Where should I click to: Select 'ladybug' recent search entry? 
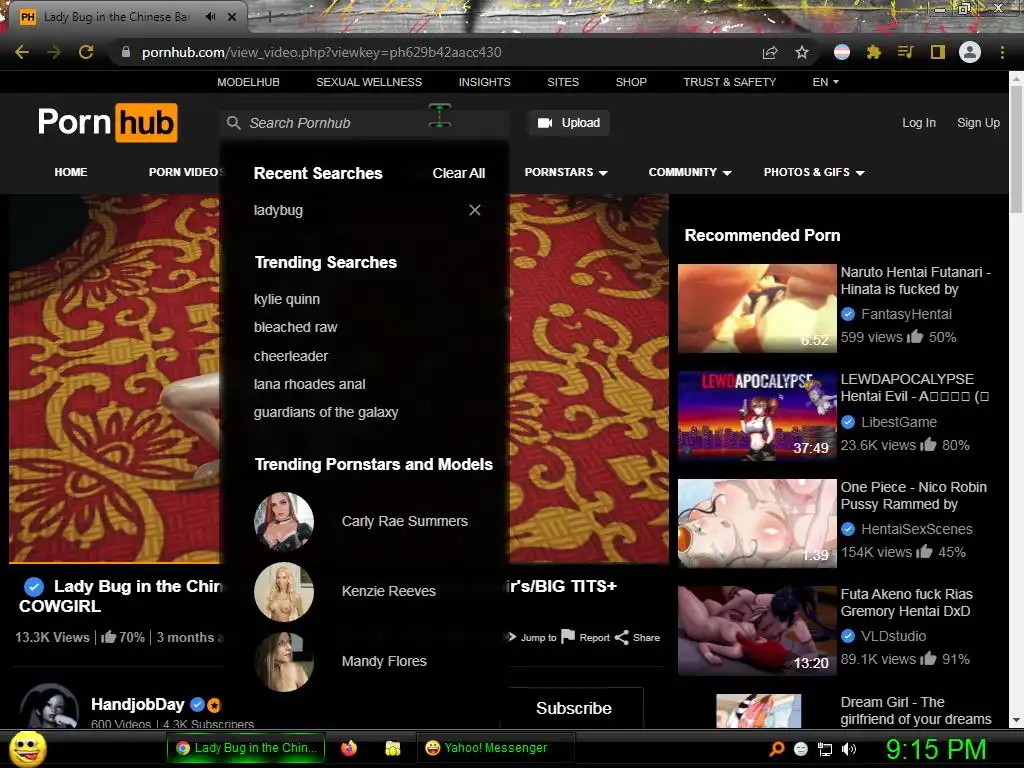278,210
